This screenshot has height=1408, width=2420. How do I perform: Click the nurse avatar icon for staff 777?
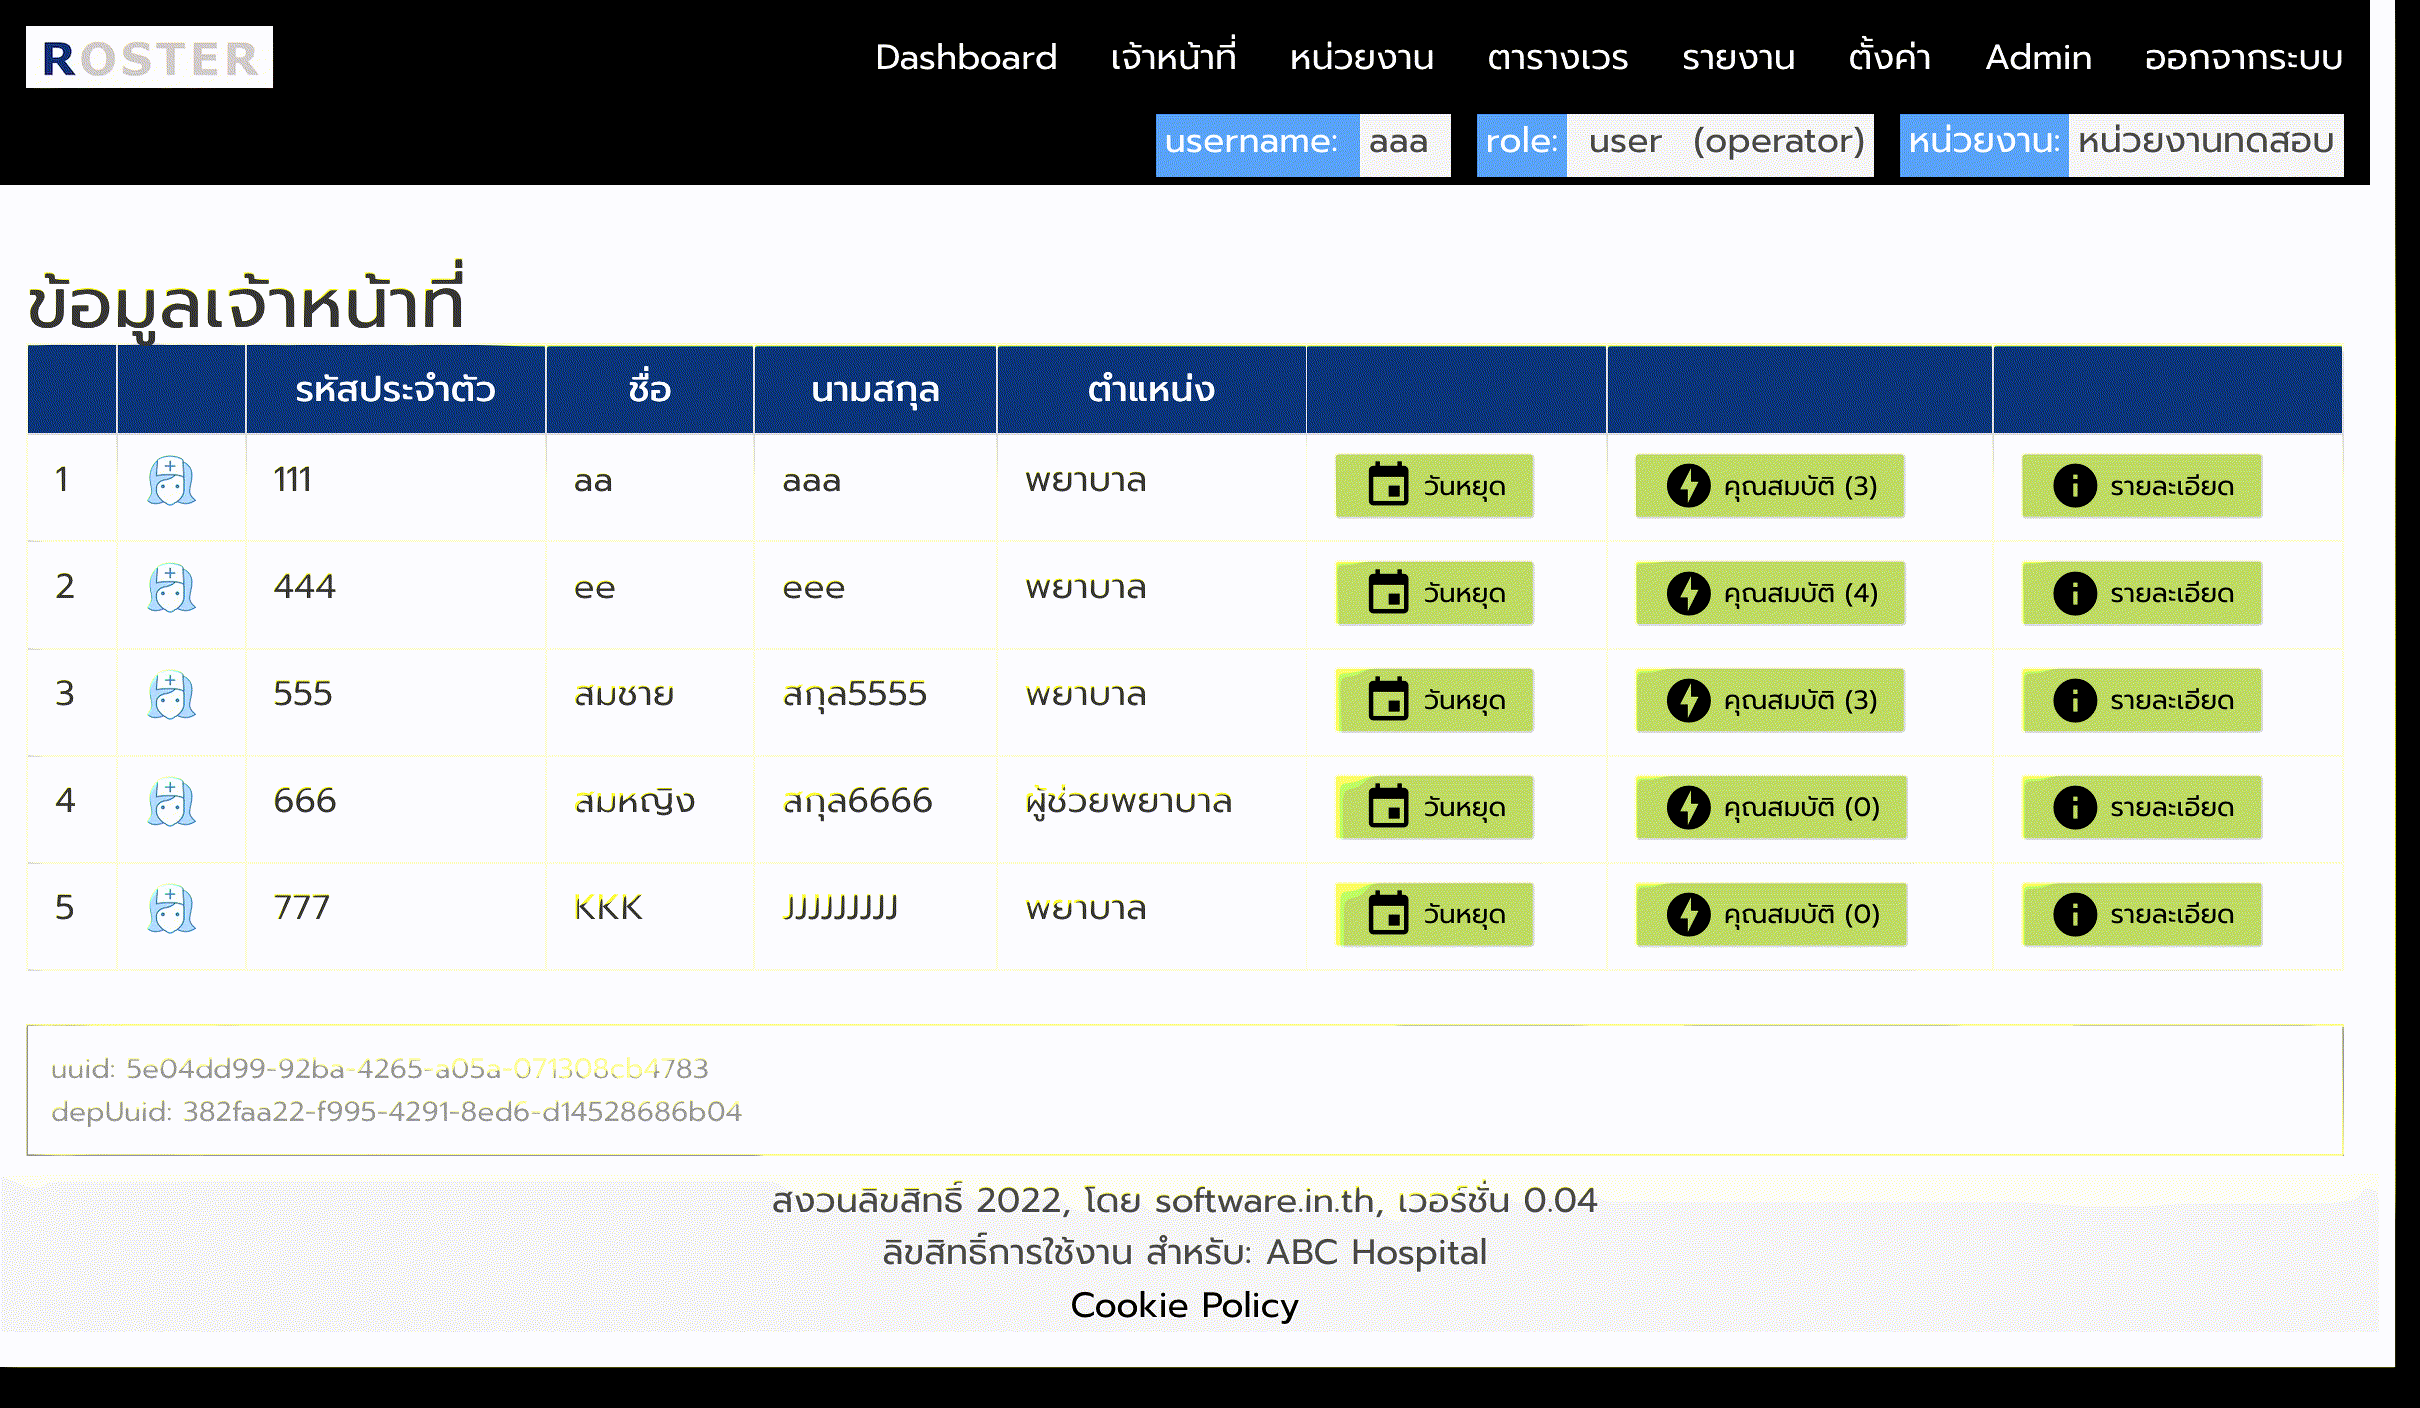[x=171, y=909]
